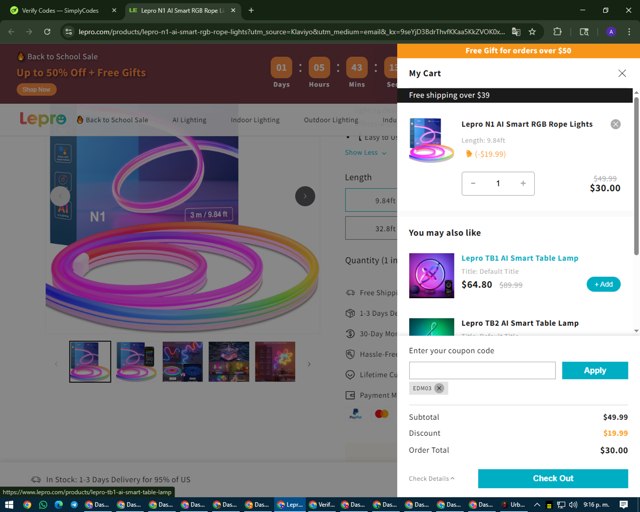Click Shop Now in sale banner
This screenshot has width=640, height=512.
pos(36,89)
